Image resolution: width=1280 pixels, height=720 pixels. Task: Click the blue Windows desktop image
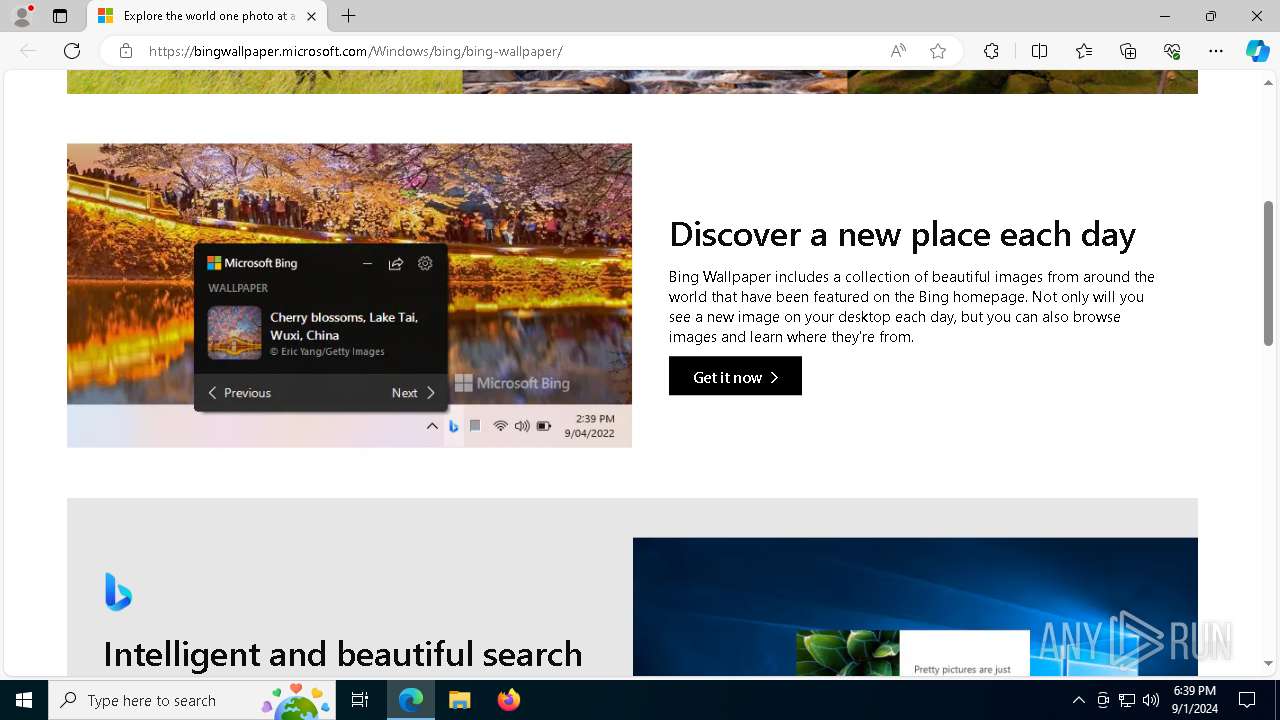[915, 607]
